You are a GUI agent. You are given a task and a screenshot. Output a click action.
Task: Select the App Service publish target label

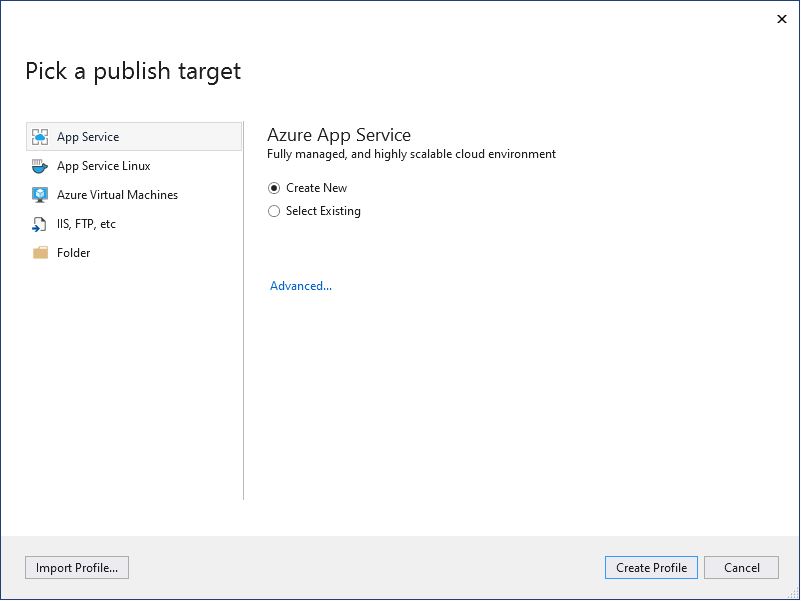[x=88, y=137]
